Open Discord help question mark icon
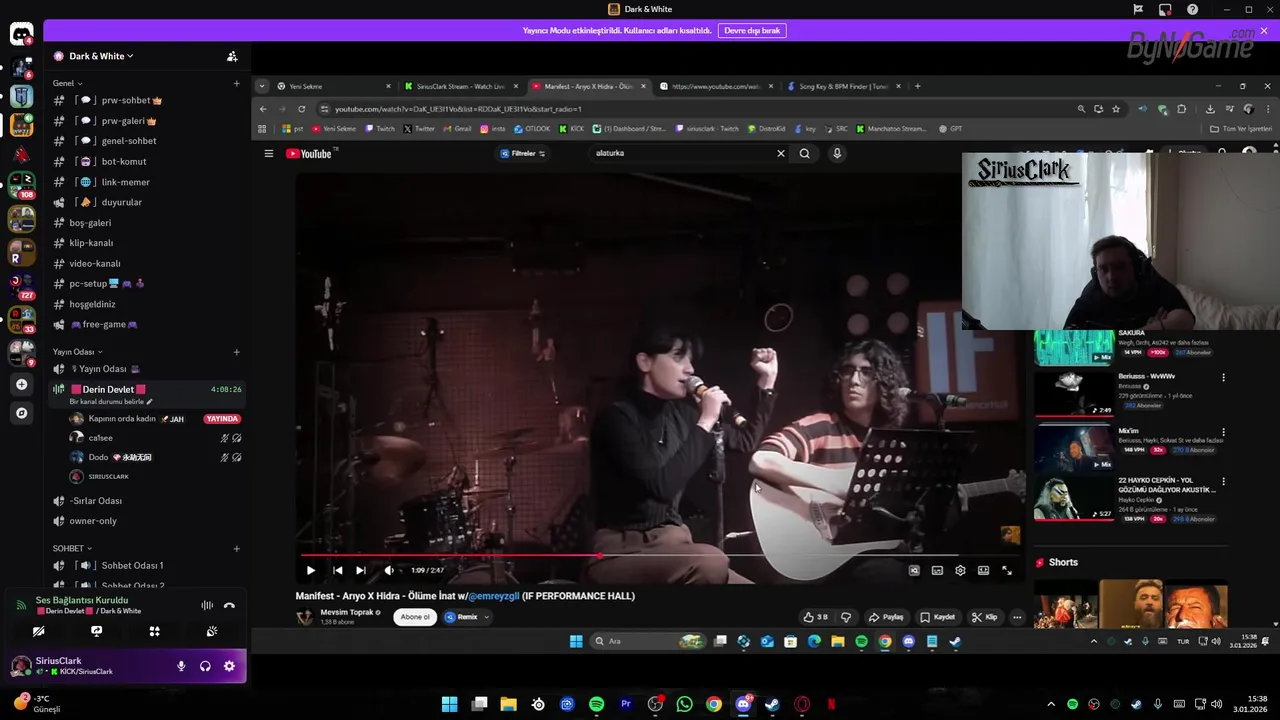1280x720 pixels. (x=1192, y=9)
